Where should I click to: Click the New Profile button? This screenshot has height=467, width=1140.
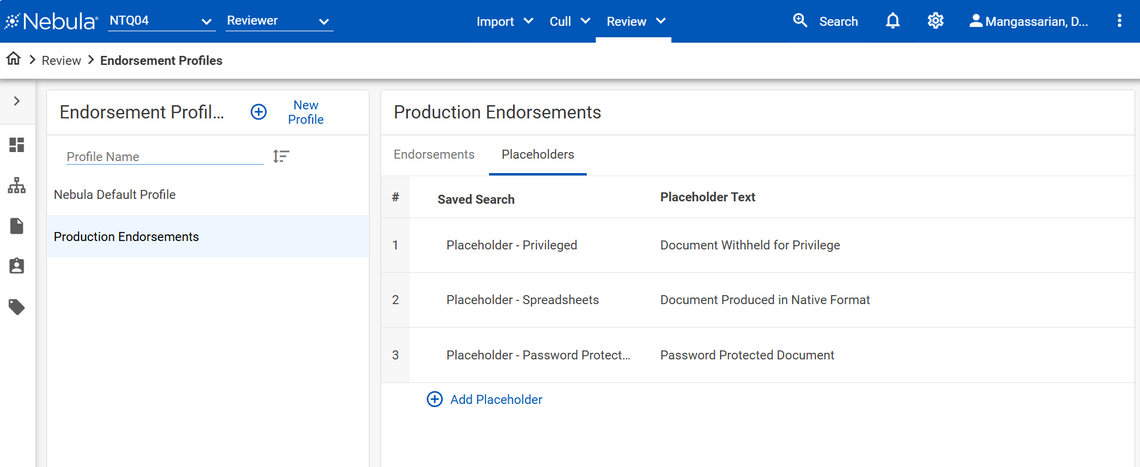[x=287, y=112]
